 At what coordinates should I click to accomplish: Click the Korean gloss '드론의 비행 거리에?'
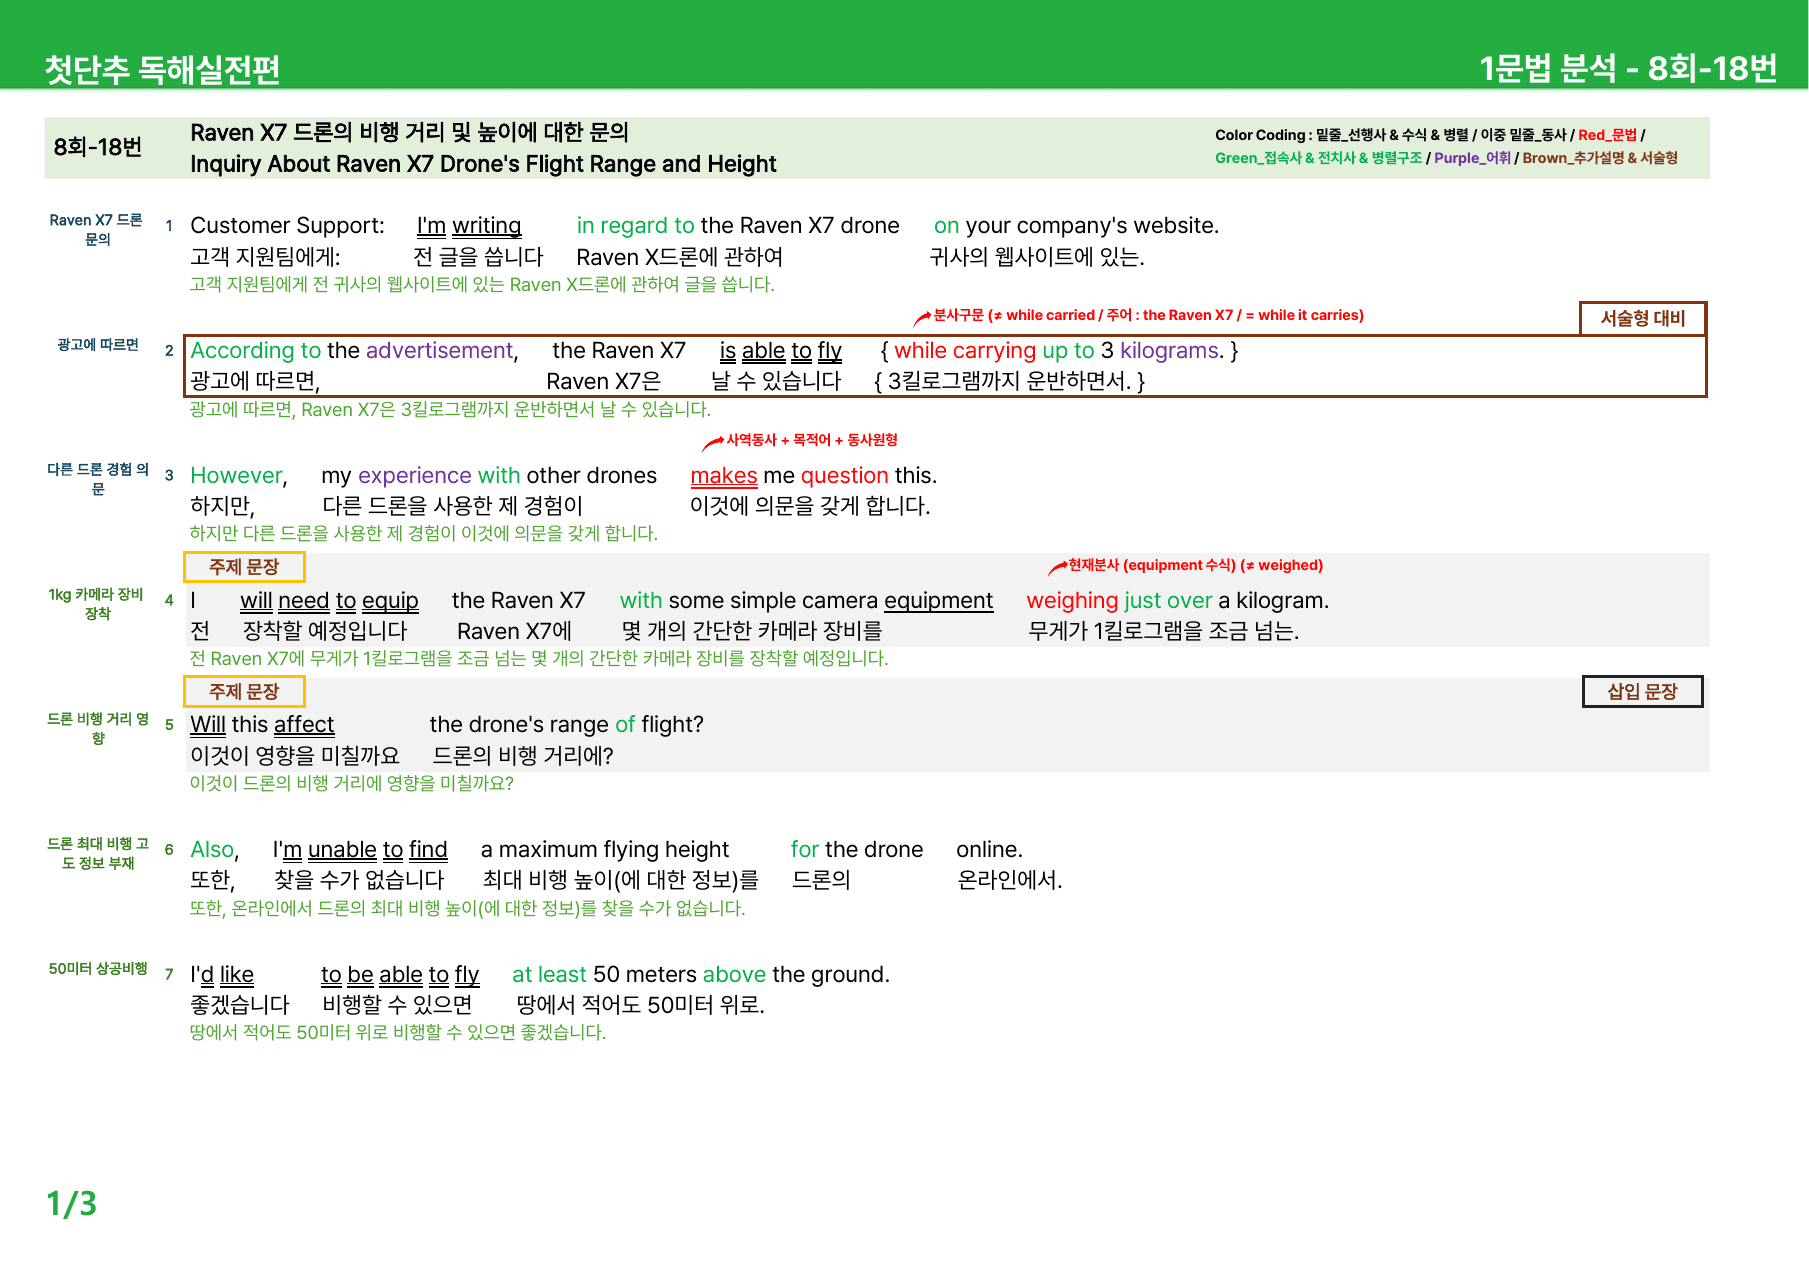point(523,755)
